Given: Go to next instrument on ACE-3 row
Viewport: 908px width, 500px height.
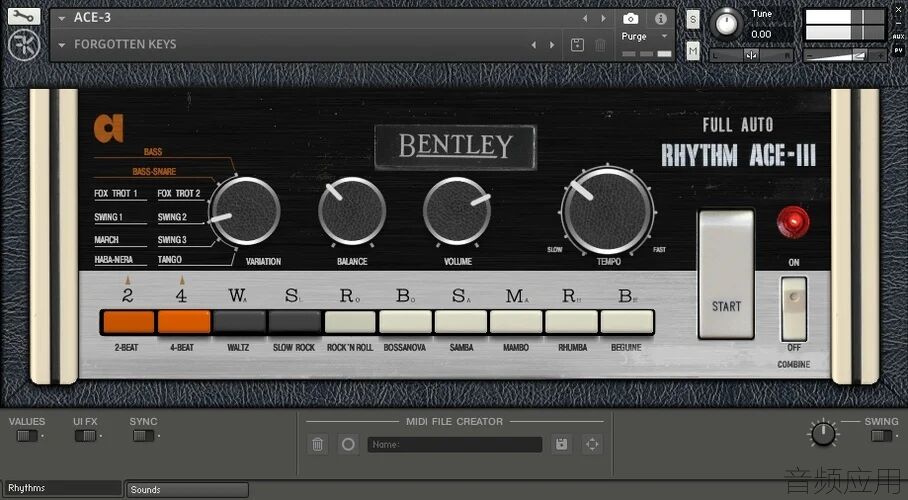Looking at the screenshot, I should [x=603, y=19].
